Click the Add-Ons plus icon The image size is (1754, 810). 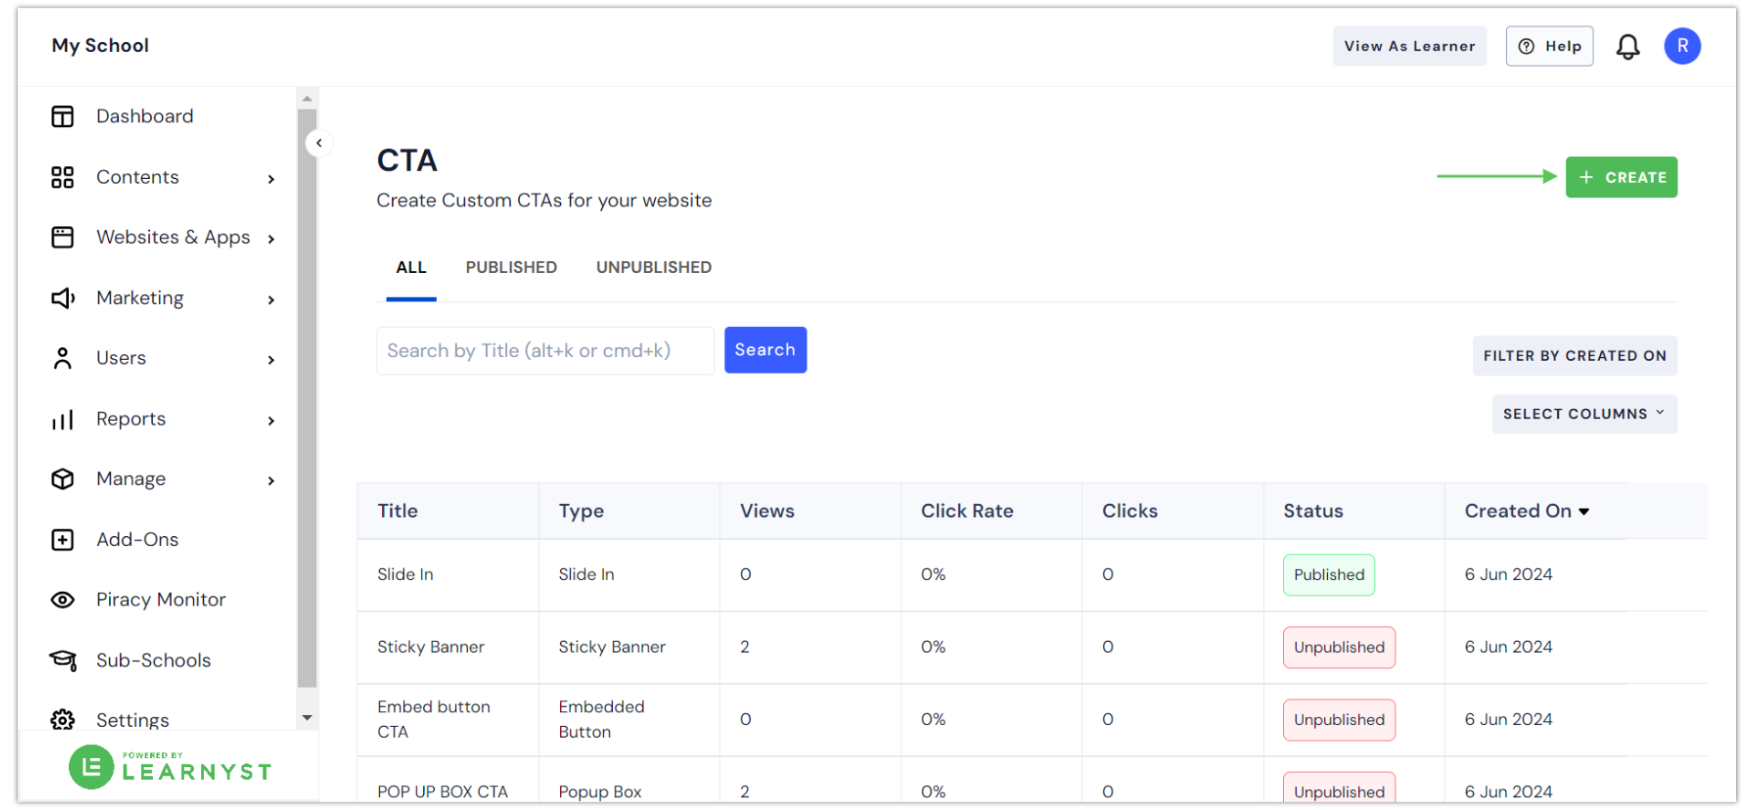[x=62, y=540]
